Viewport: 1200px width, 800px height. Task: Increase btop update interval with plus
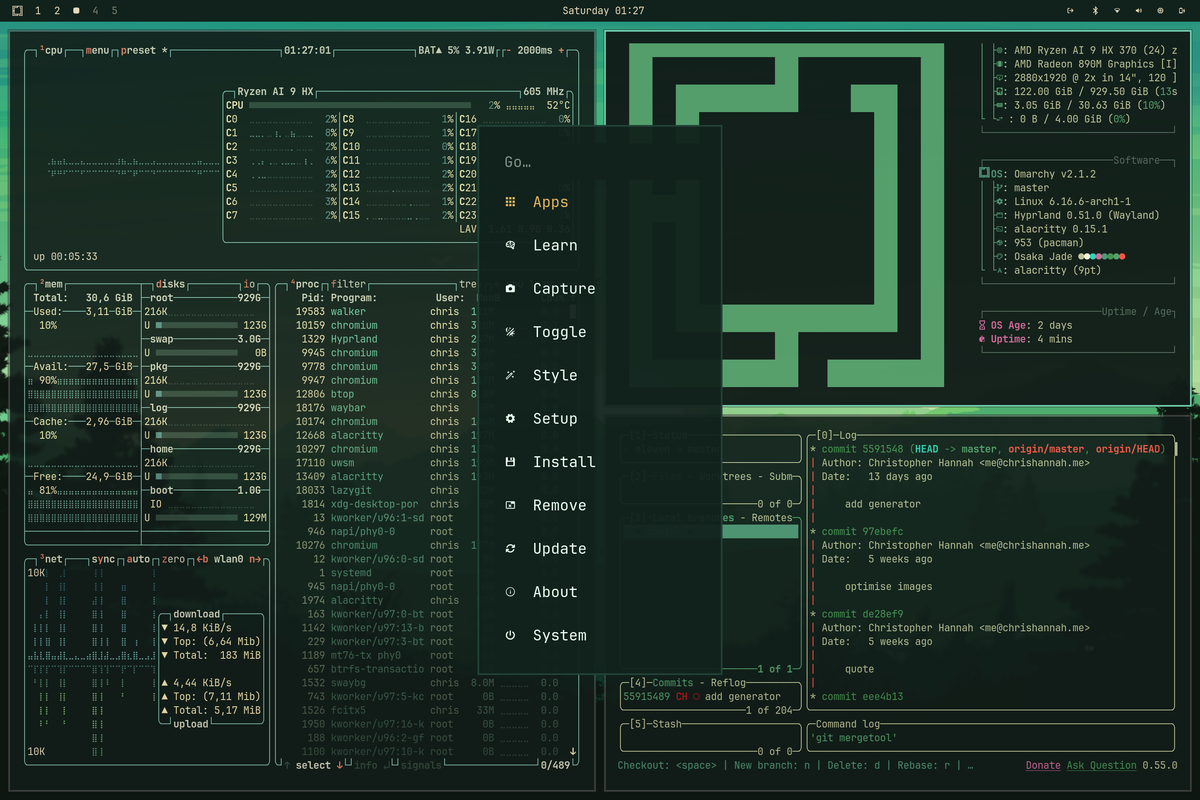[561, 50]
